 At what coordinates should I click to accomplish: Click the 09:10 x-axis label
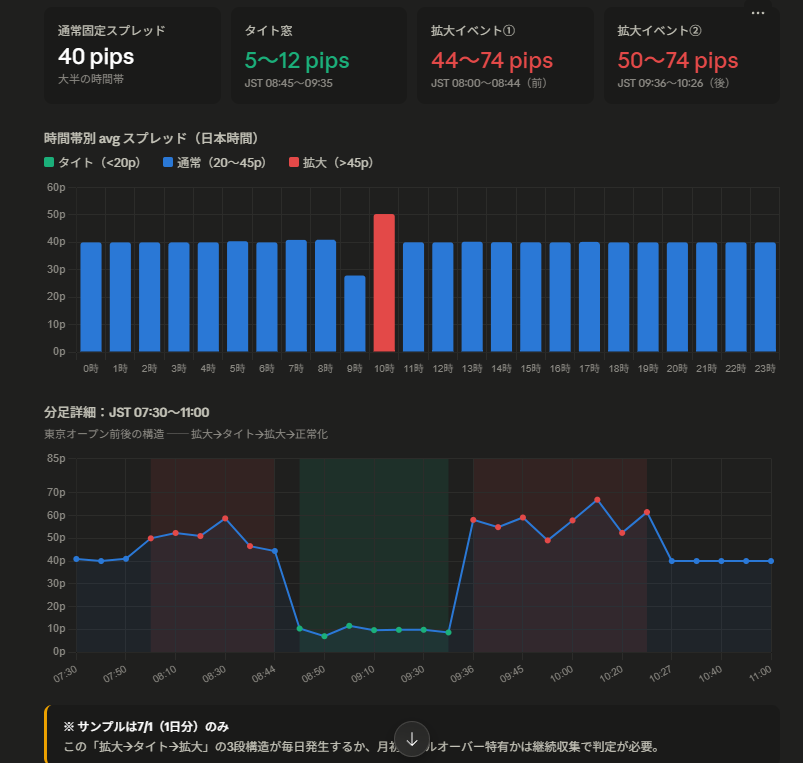pyautogui.click(x=363, y=674)
